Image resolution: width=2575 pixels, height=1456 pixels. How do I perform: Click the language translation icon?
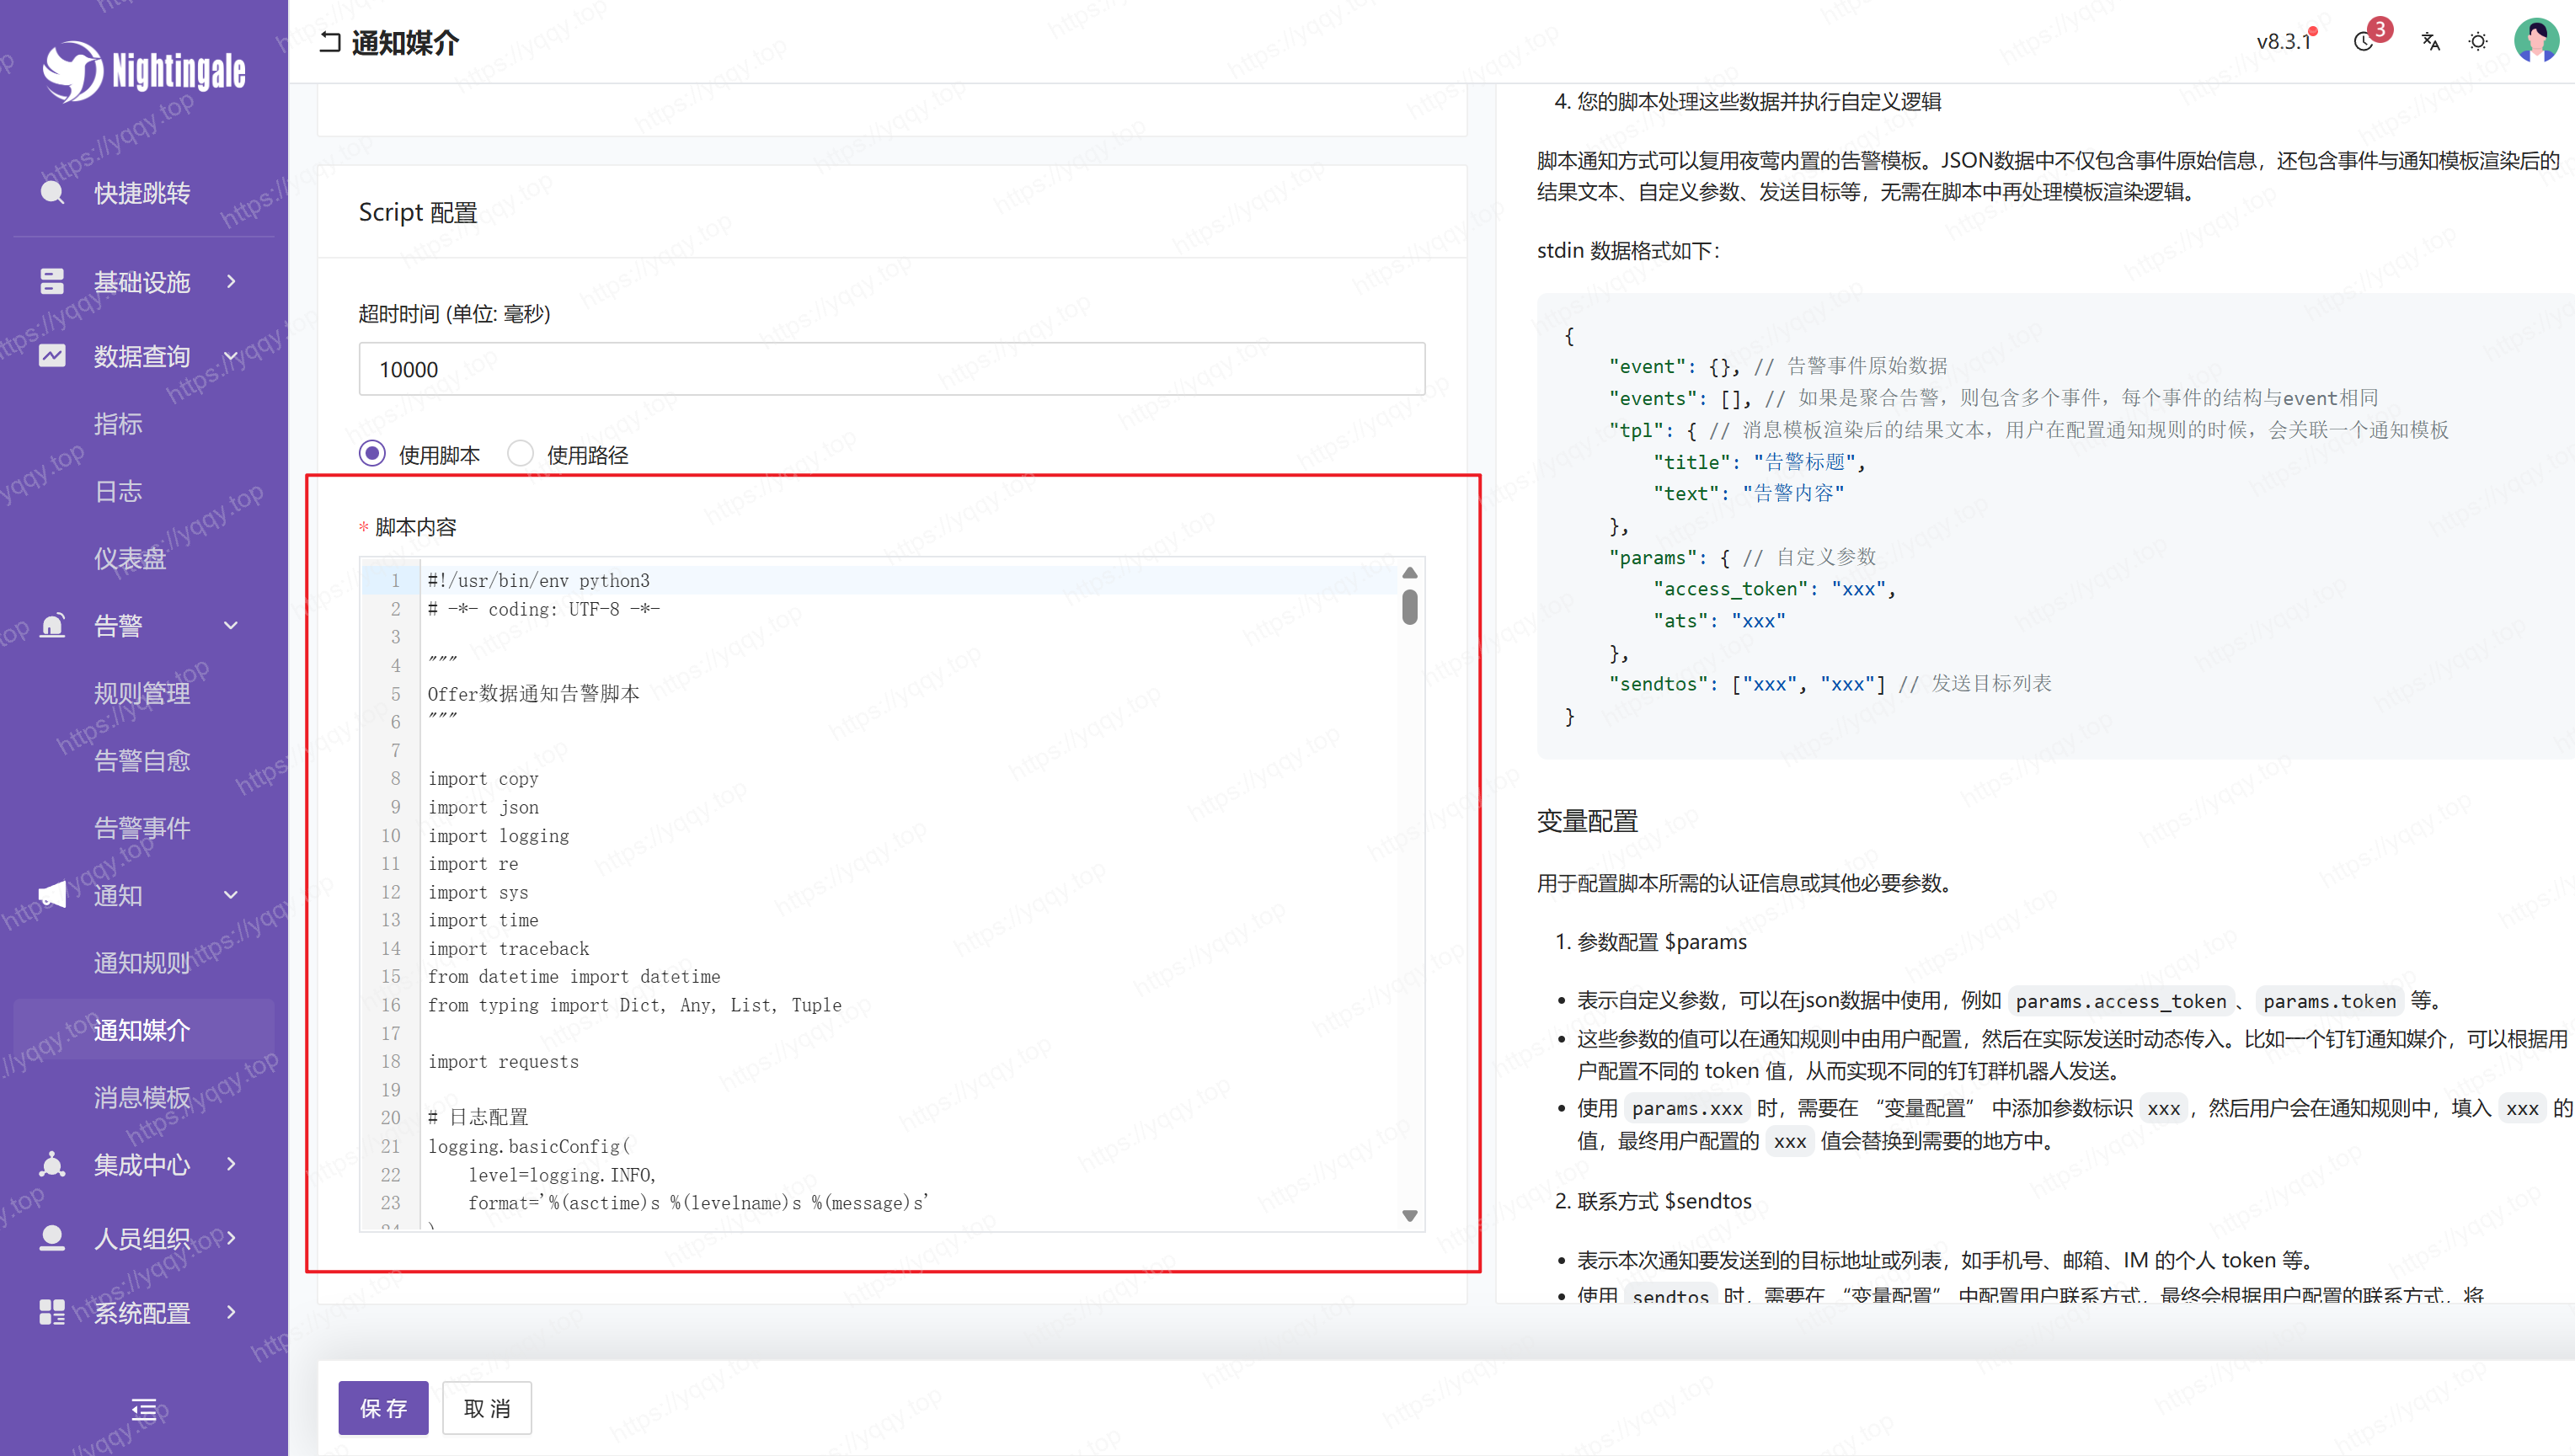tap(2430, 42)
